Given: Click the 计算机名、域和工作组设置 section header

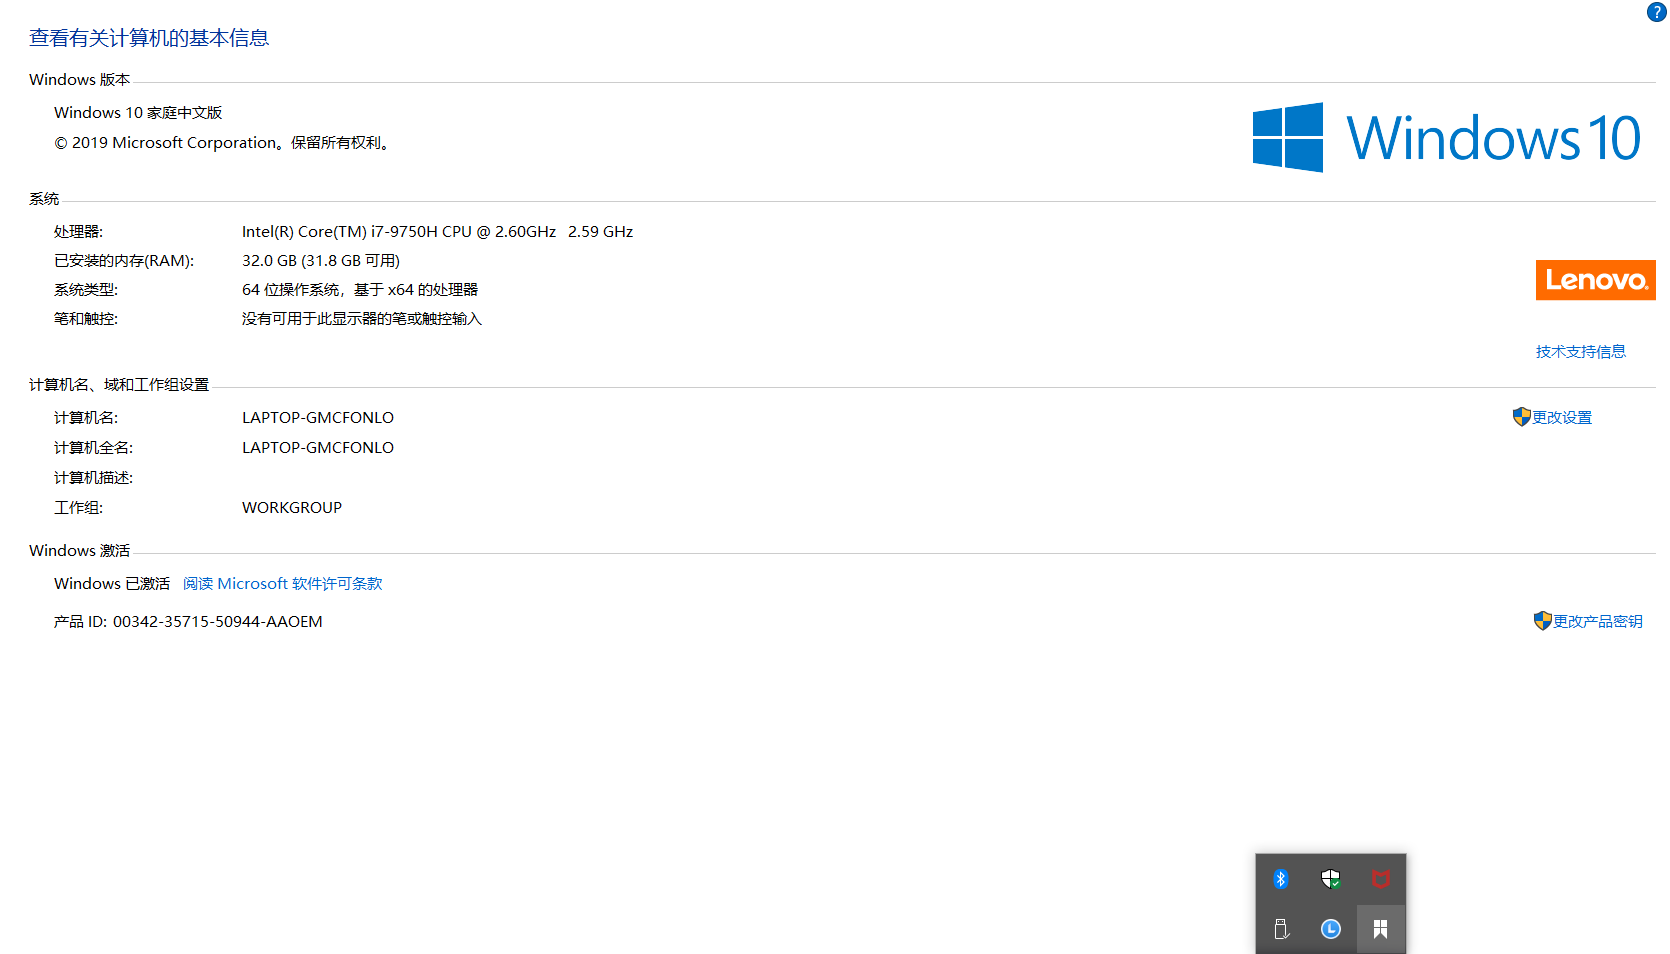Looking at the screenshot, I should tap(119, 384).
